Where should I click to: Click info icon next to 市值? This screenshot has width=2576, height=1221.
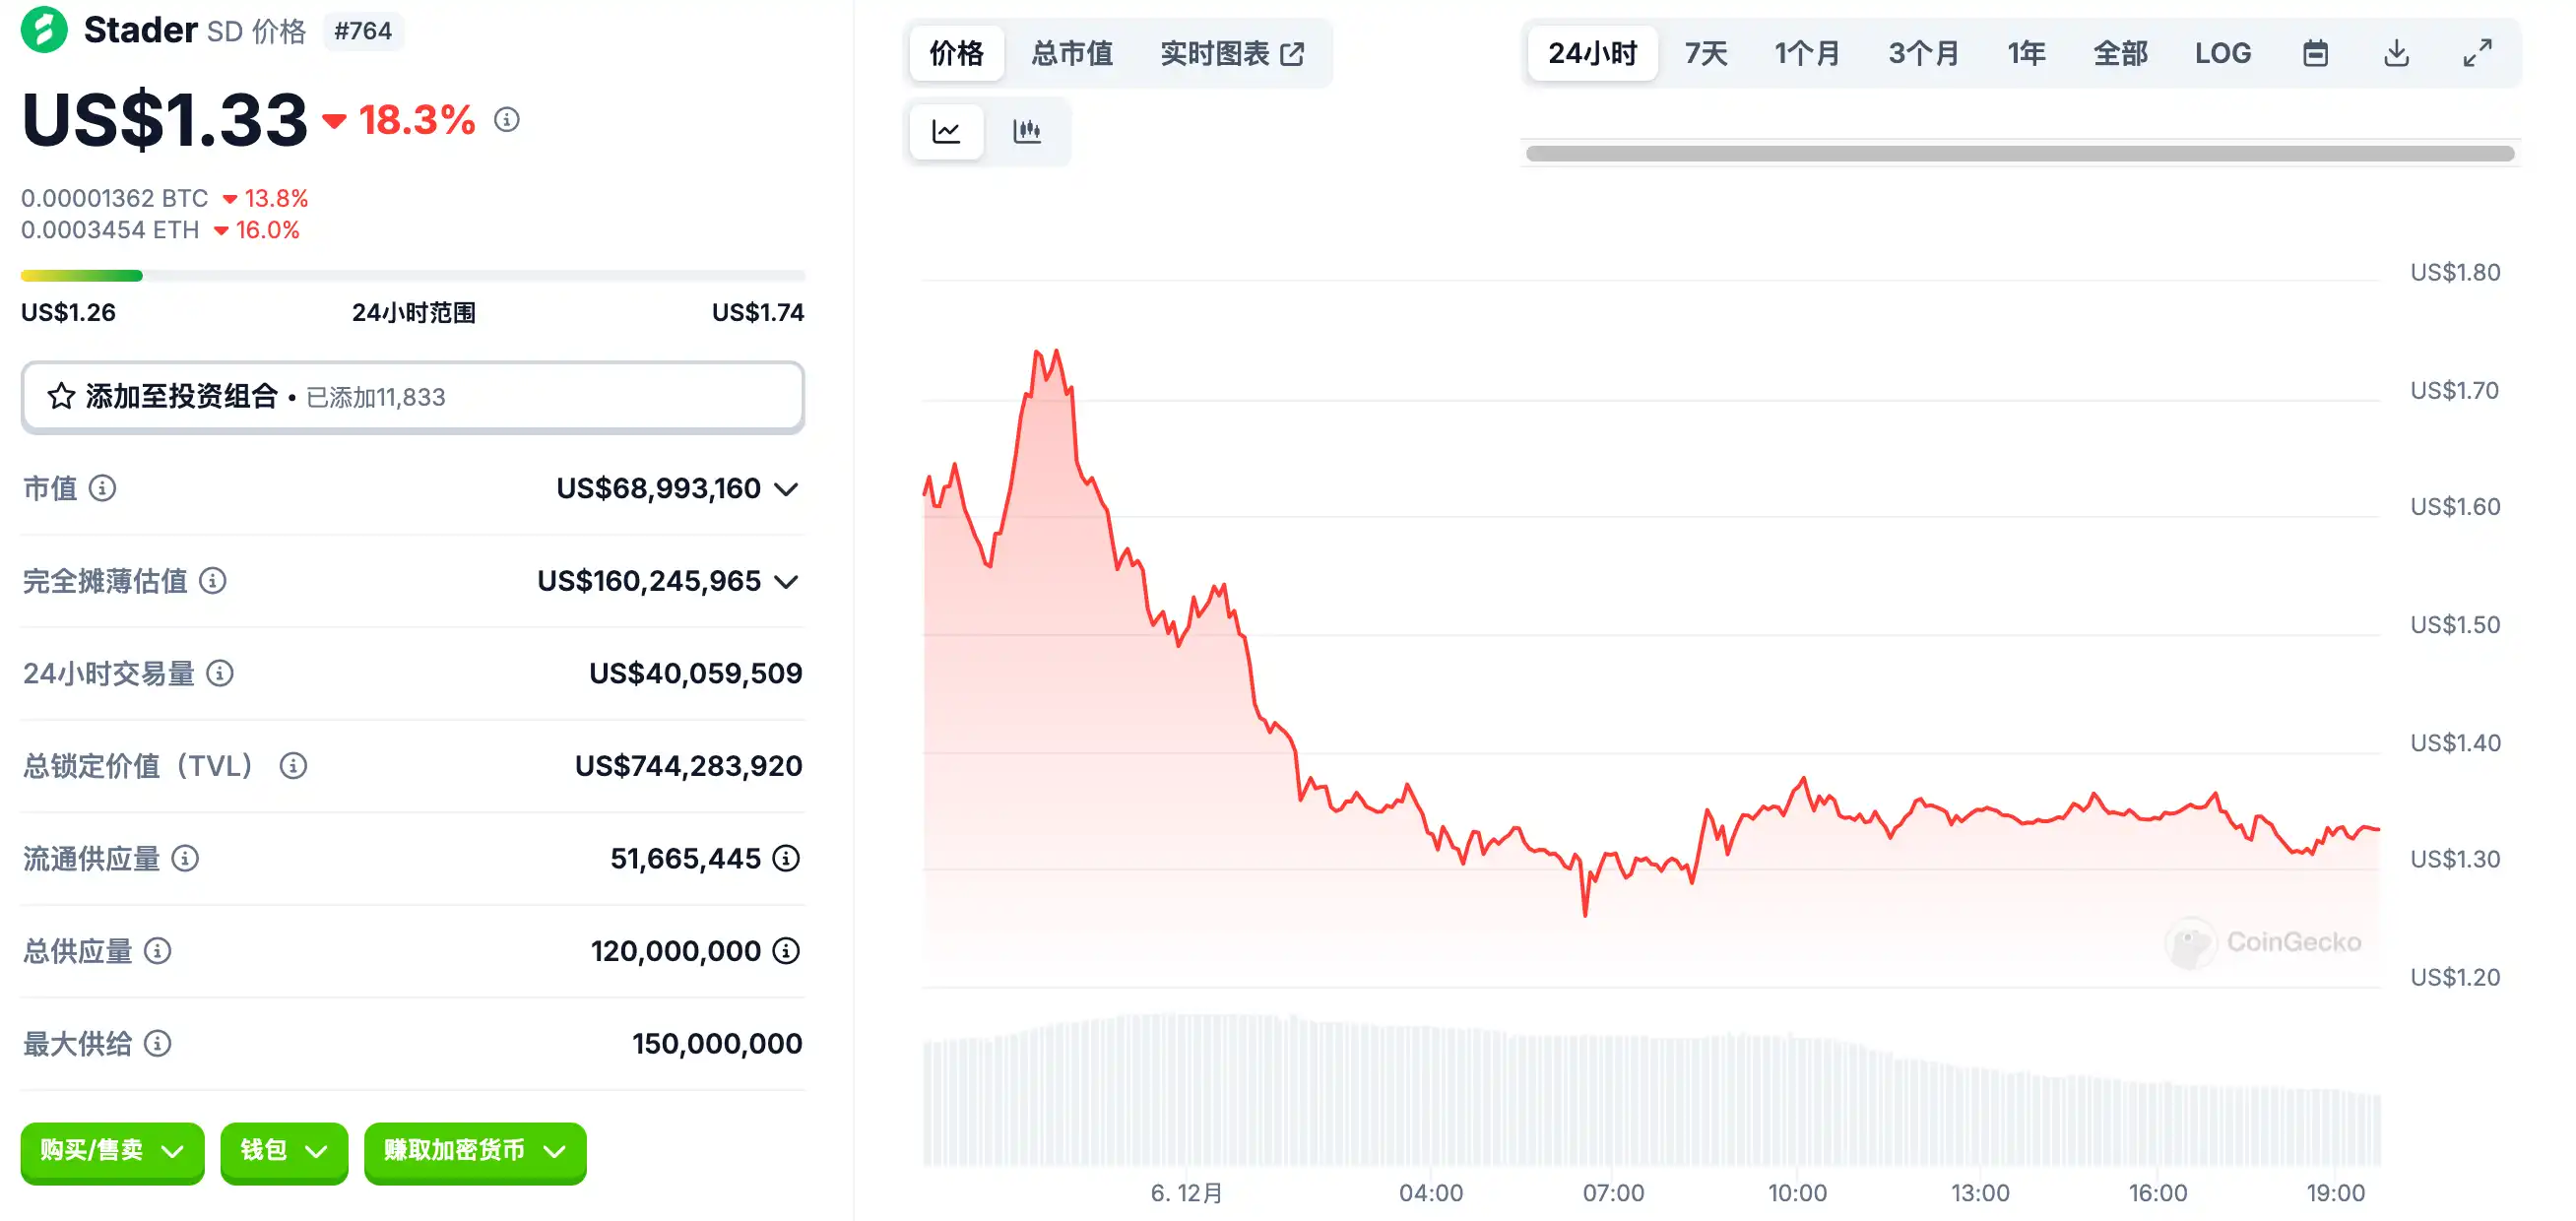(102, 488)
